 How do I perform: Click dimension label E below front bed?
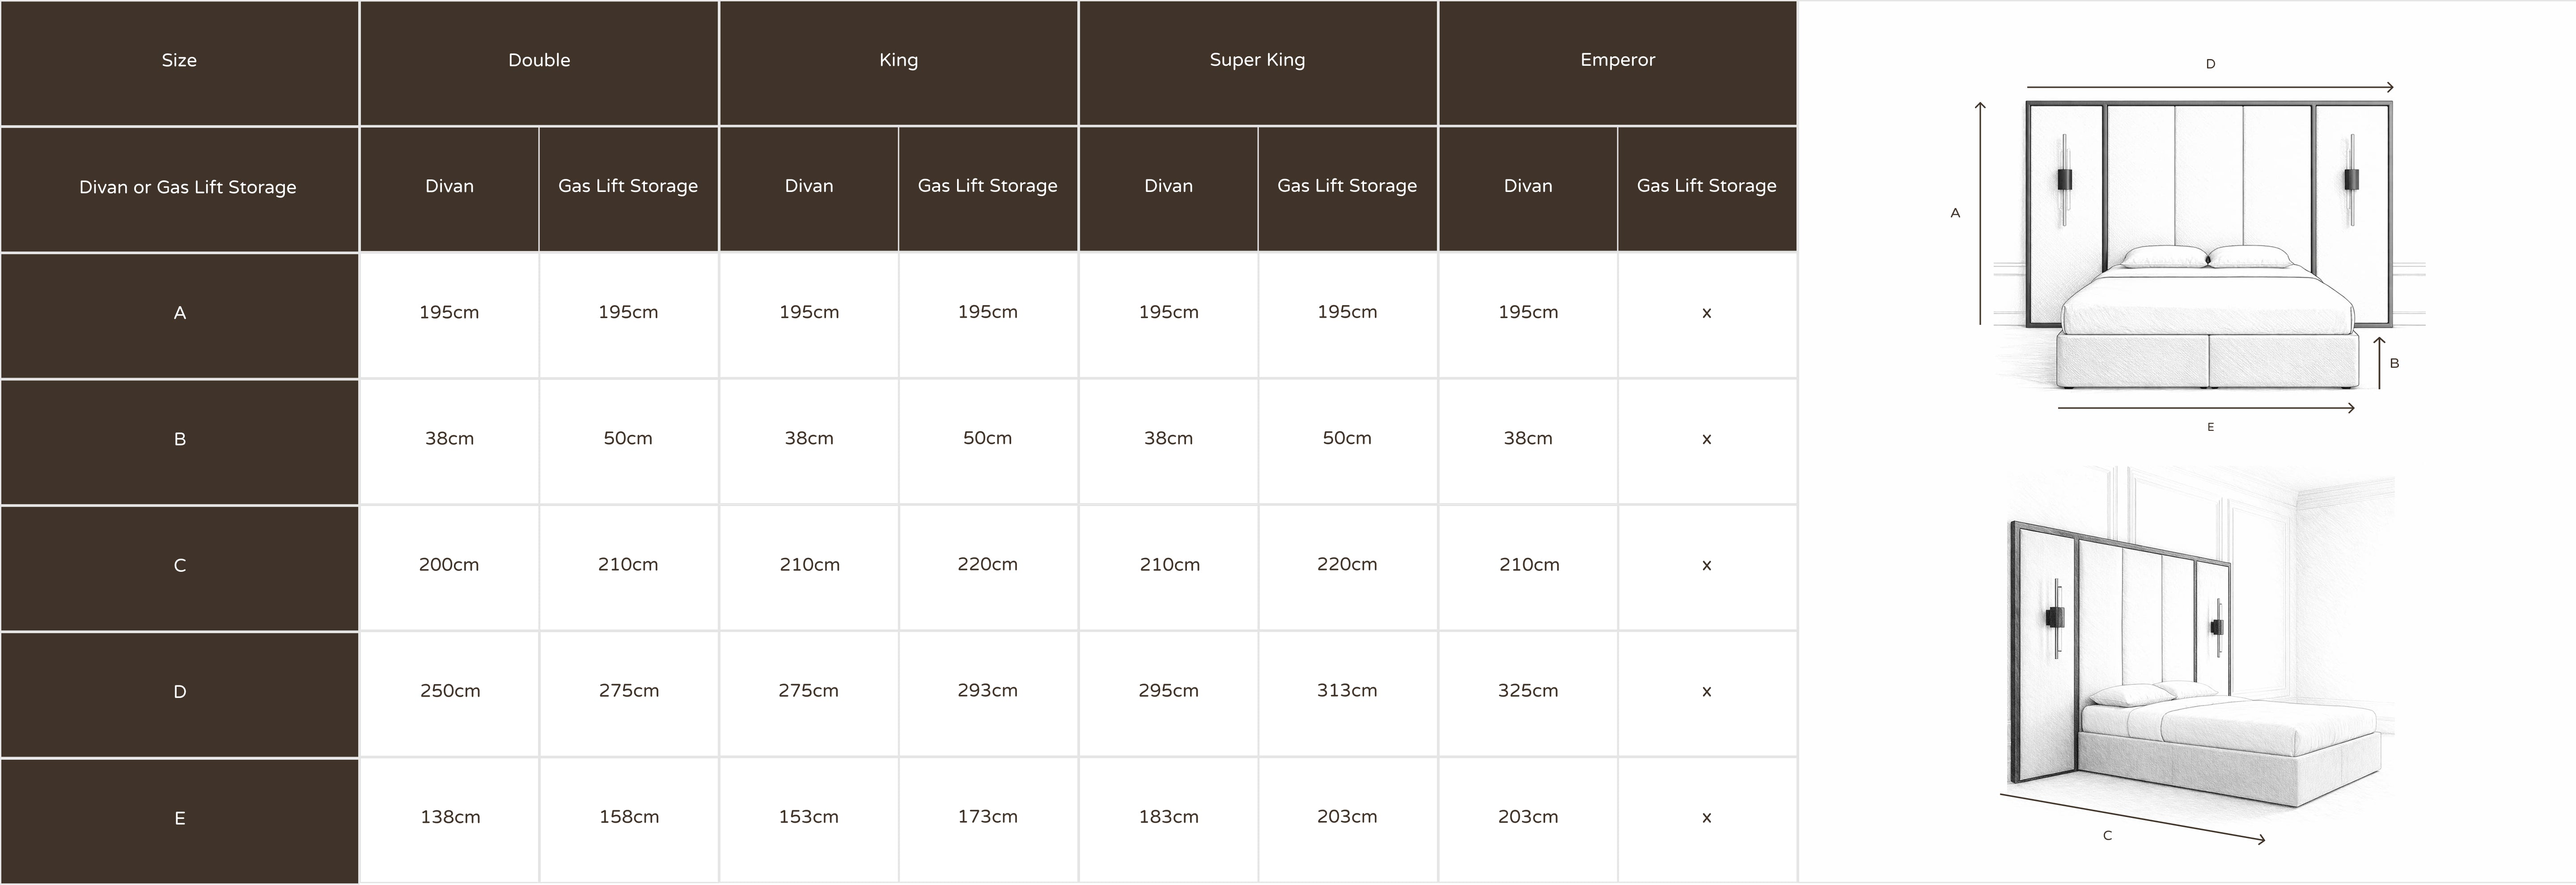click(x=2210, y=427)
